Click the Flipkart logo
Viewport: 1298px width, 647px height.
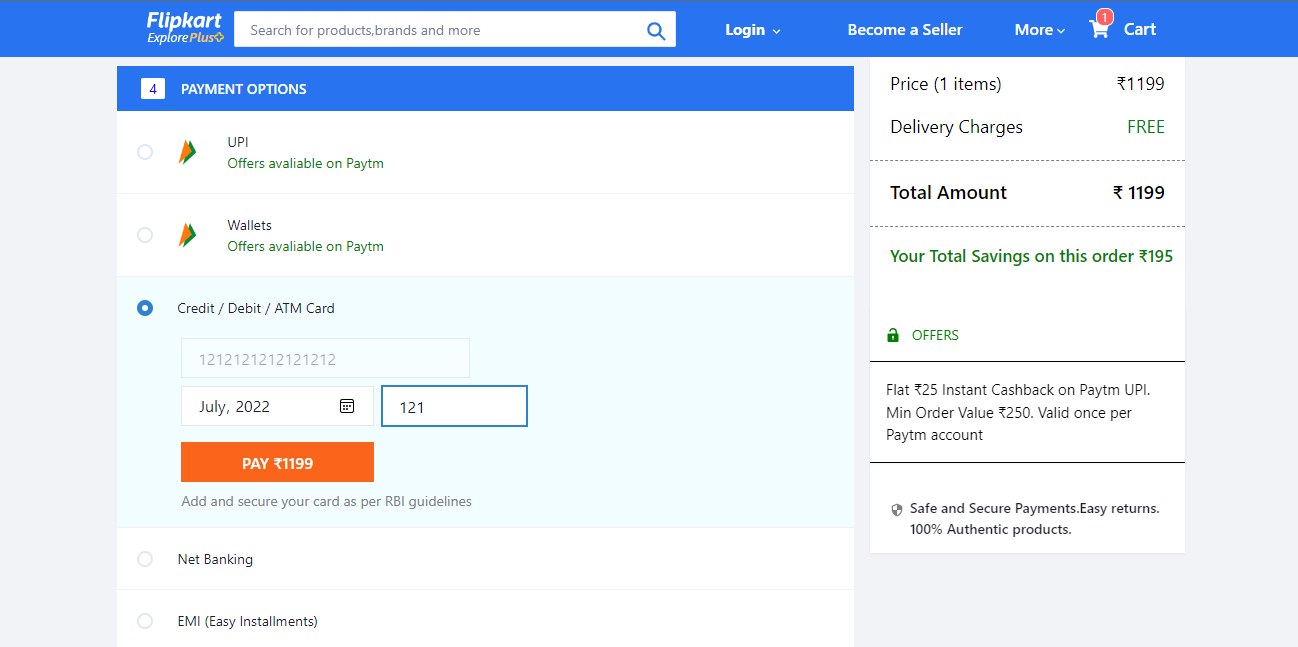(x=184, y=20)
